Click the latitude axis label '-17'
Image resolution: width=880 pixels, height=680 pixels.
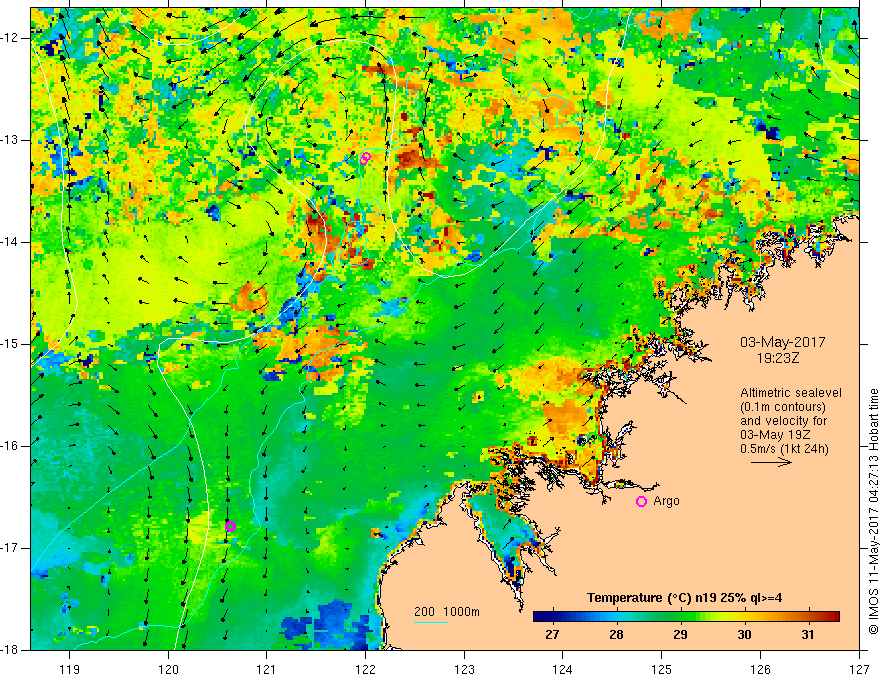point(10,548)
